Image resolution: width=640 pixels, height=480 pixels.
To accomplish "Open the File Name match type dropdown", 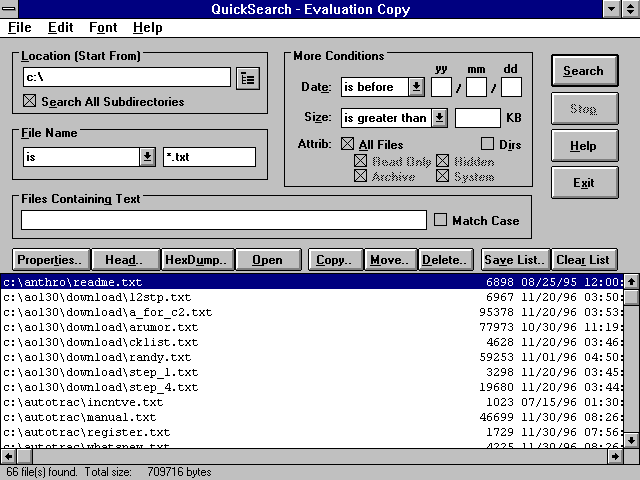I will [147, 157].
